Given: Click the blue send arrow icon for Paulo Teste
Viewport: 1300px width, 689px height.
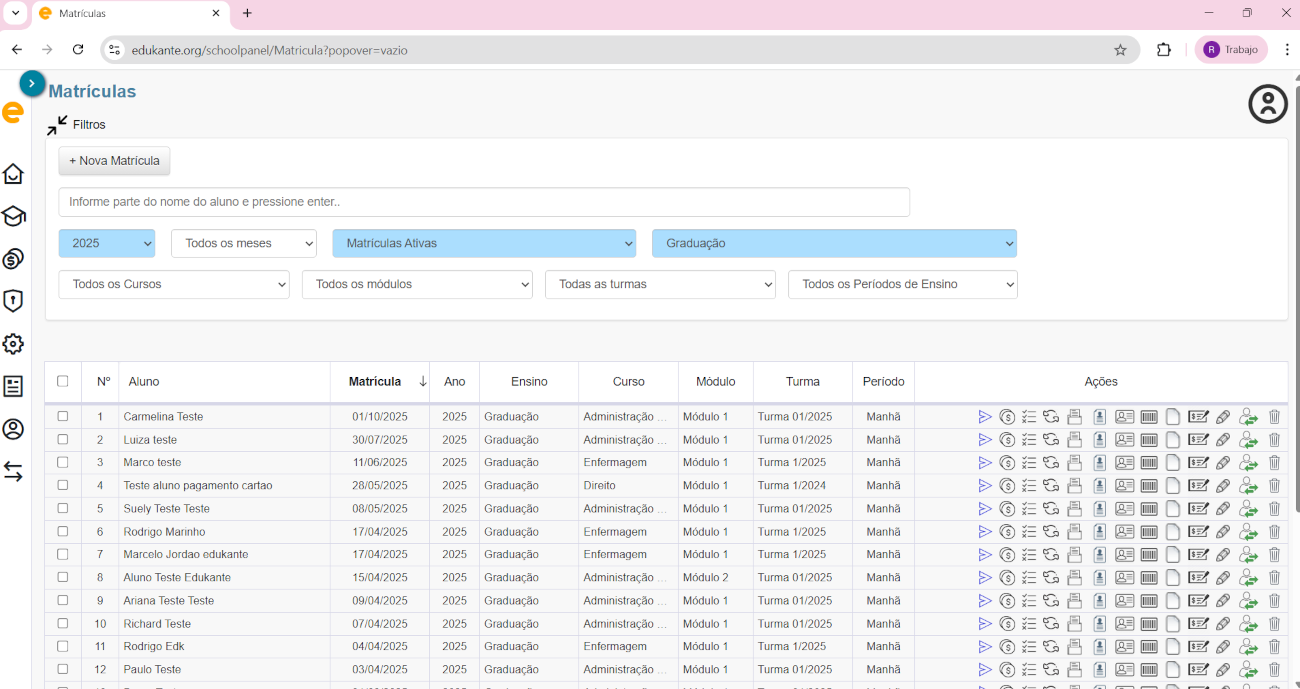Looking at the screenshot, I should click(x=985, y=670).
